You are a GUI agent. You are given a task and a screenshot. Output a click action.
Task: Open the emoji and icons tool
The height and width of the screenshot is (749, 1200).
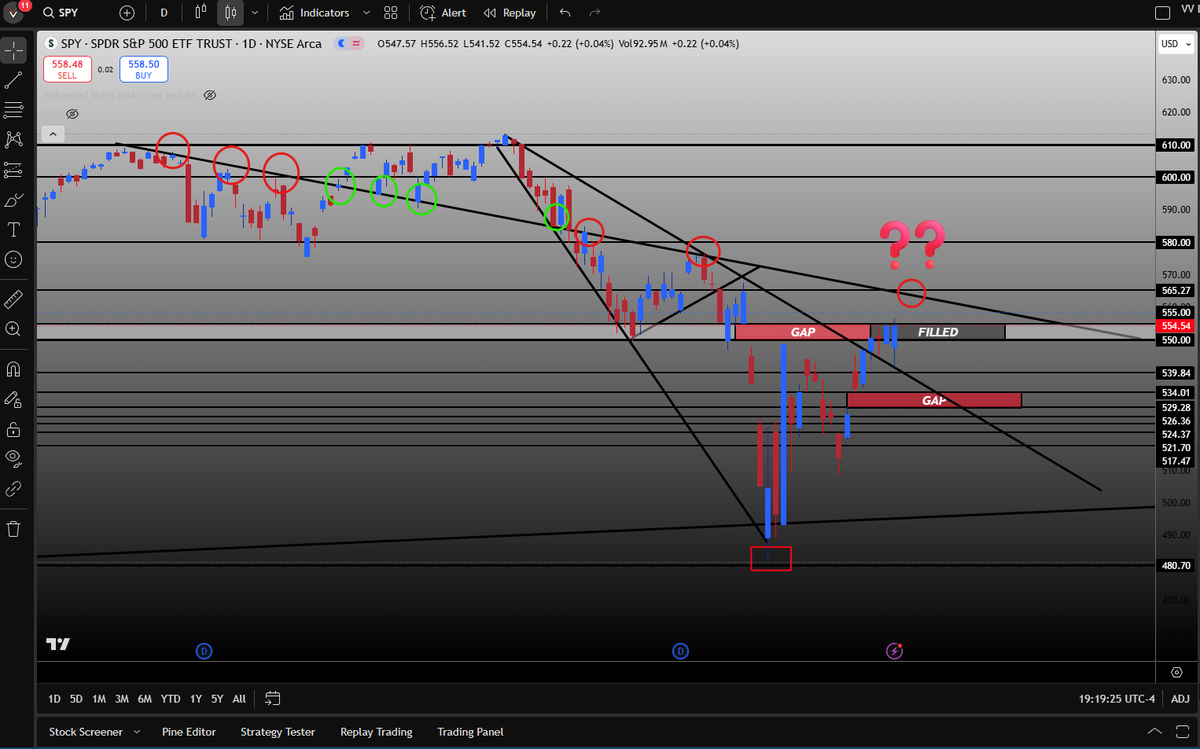tap(14, 259)
